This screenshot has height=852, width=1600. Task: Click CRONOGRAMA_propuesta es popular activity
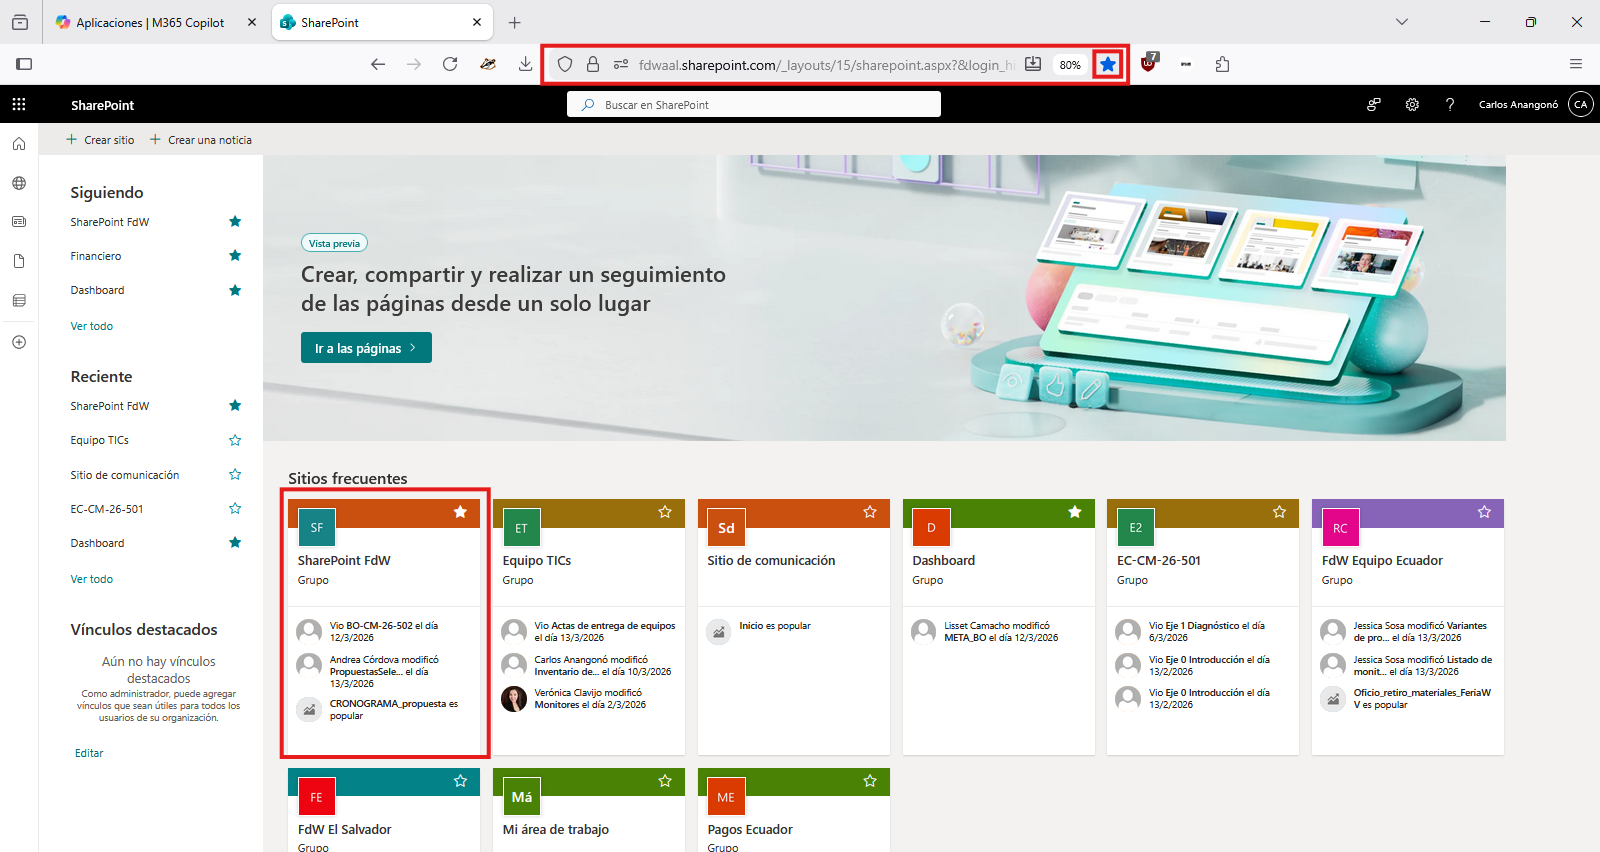[394, 710]
